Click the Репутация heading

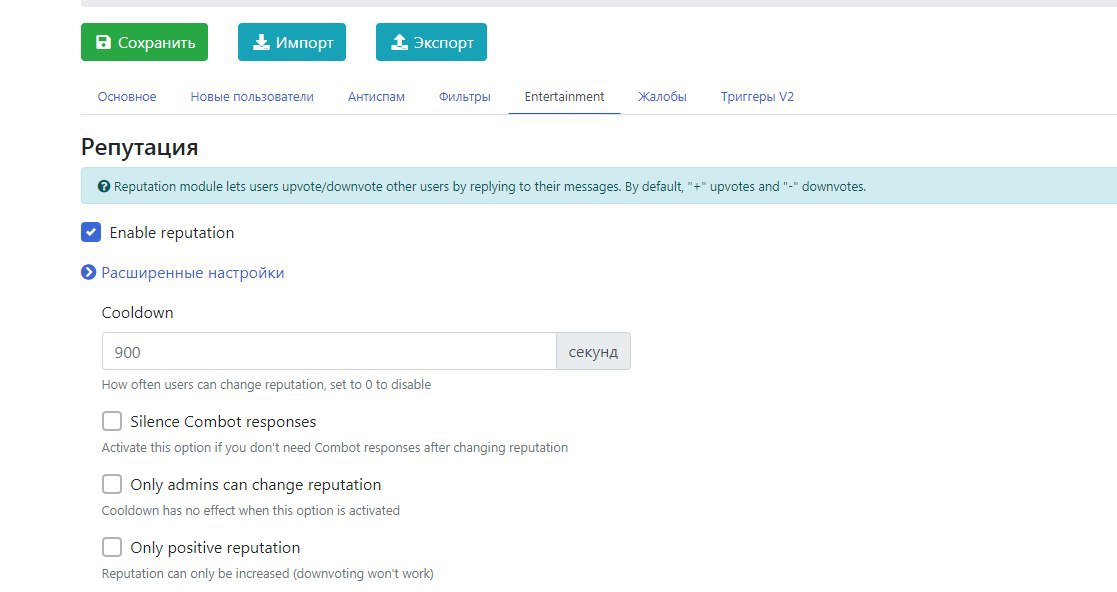click(140, 147)
